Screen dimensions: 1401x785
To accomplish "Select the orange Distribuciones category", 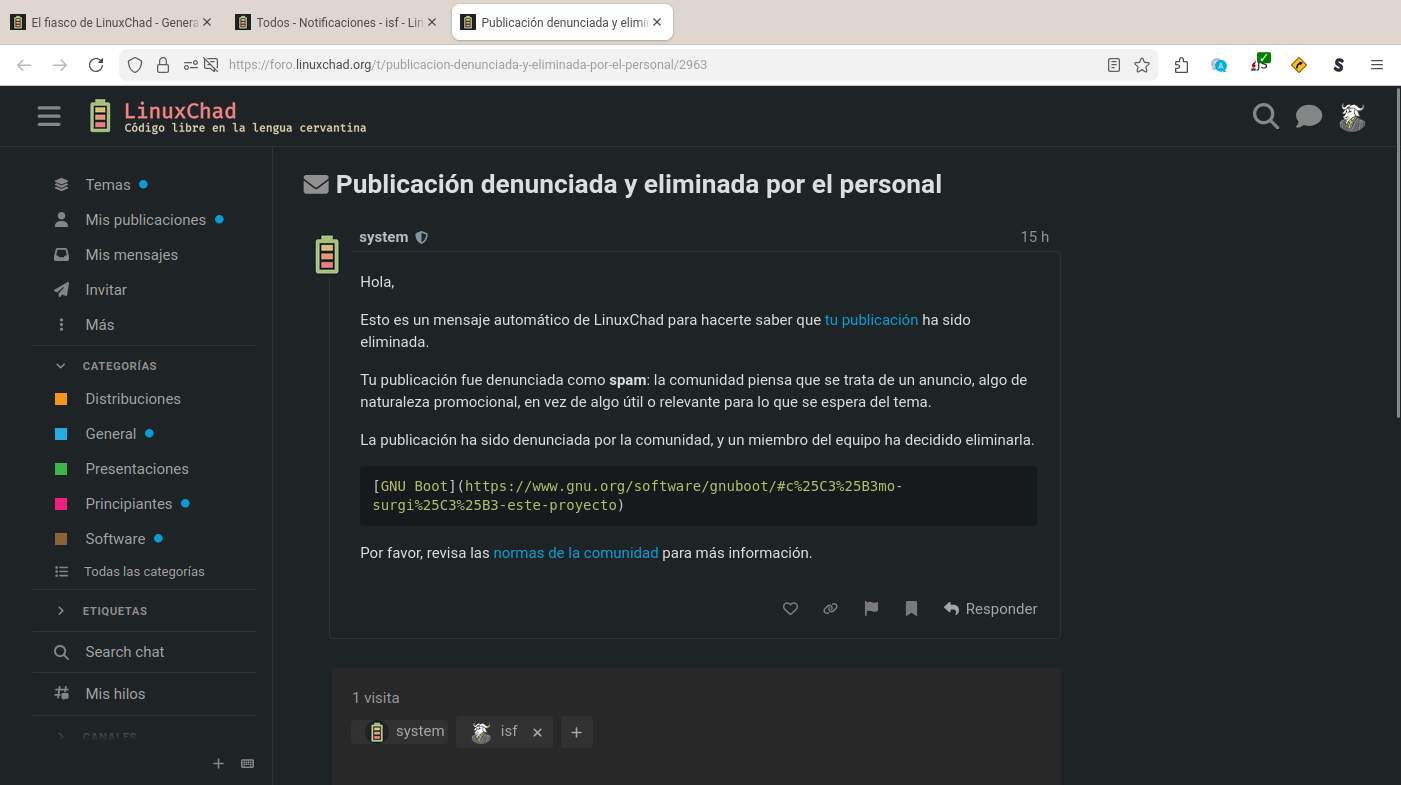I will (132, 399).
